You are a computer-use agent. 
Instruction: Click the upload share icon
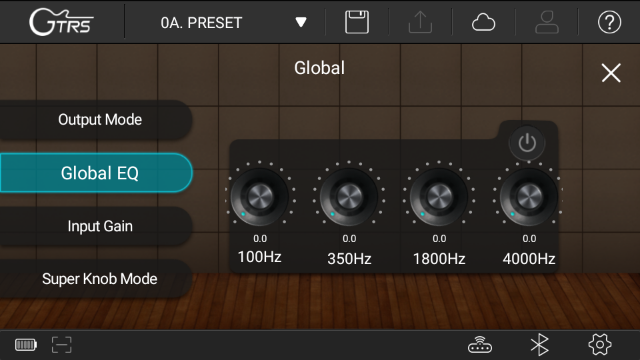pos(420,22)
